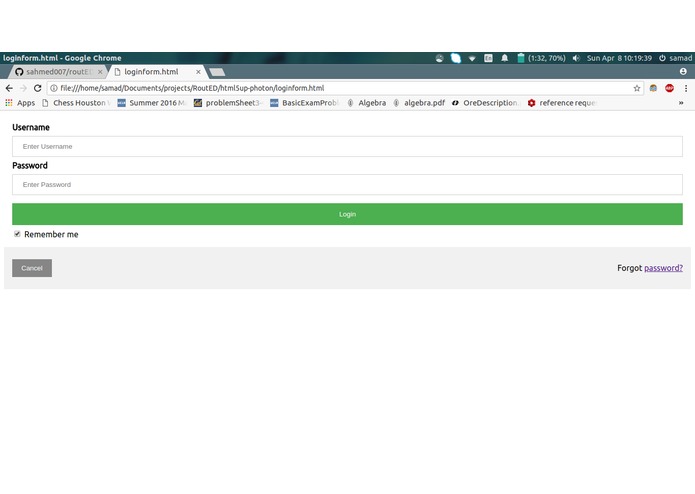Open the date and time indicator
The height and width of the screenshot is (494, 695).
(x=619, y=58)
